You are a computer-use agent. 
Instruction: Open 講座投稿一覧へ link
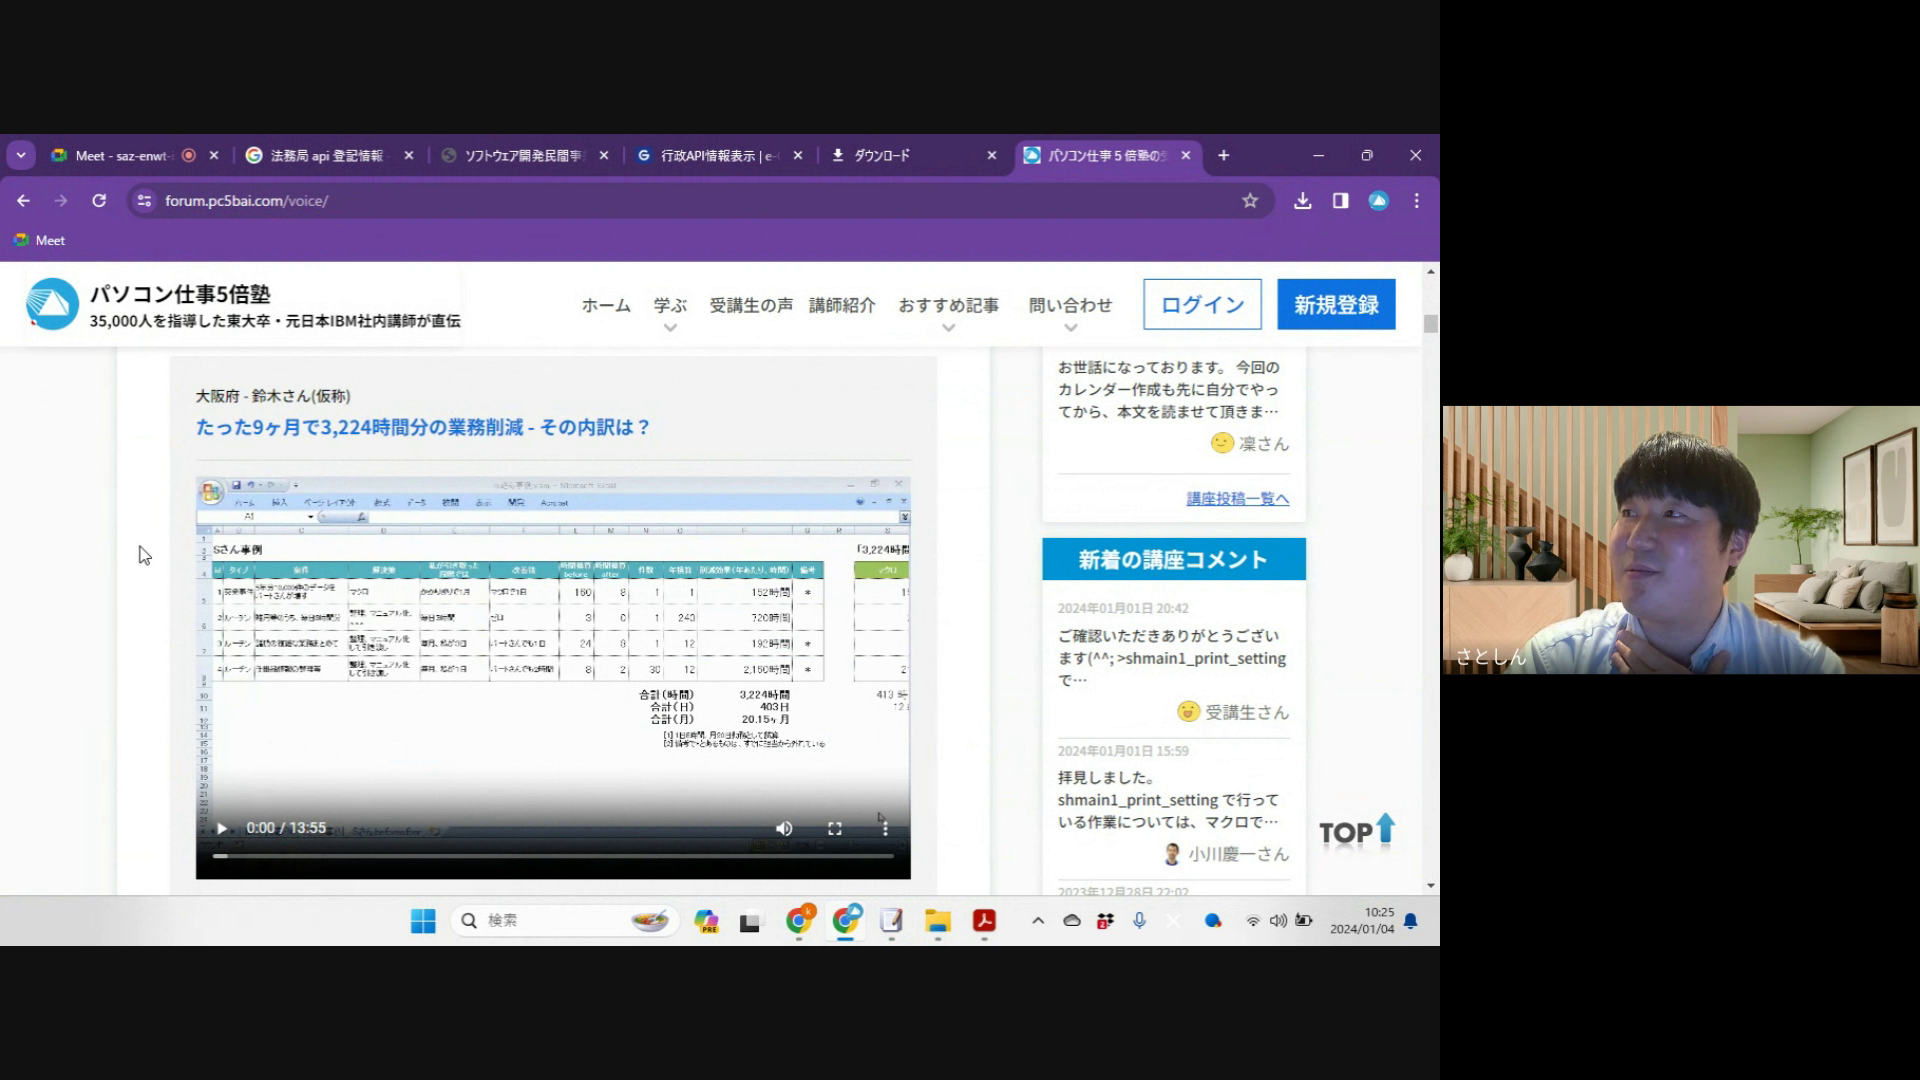(1237, 499)
